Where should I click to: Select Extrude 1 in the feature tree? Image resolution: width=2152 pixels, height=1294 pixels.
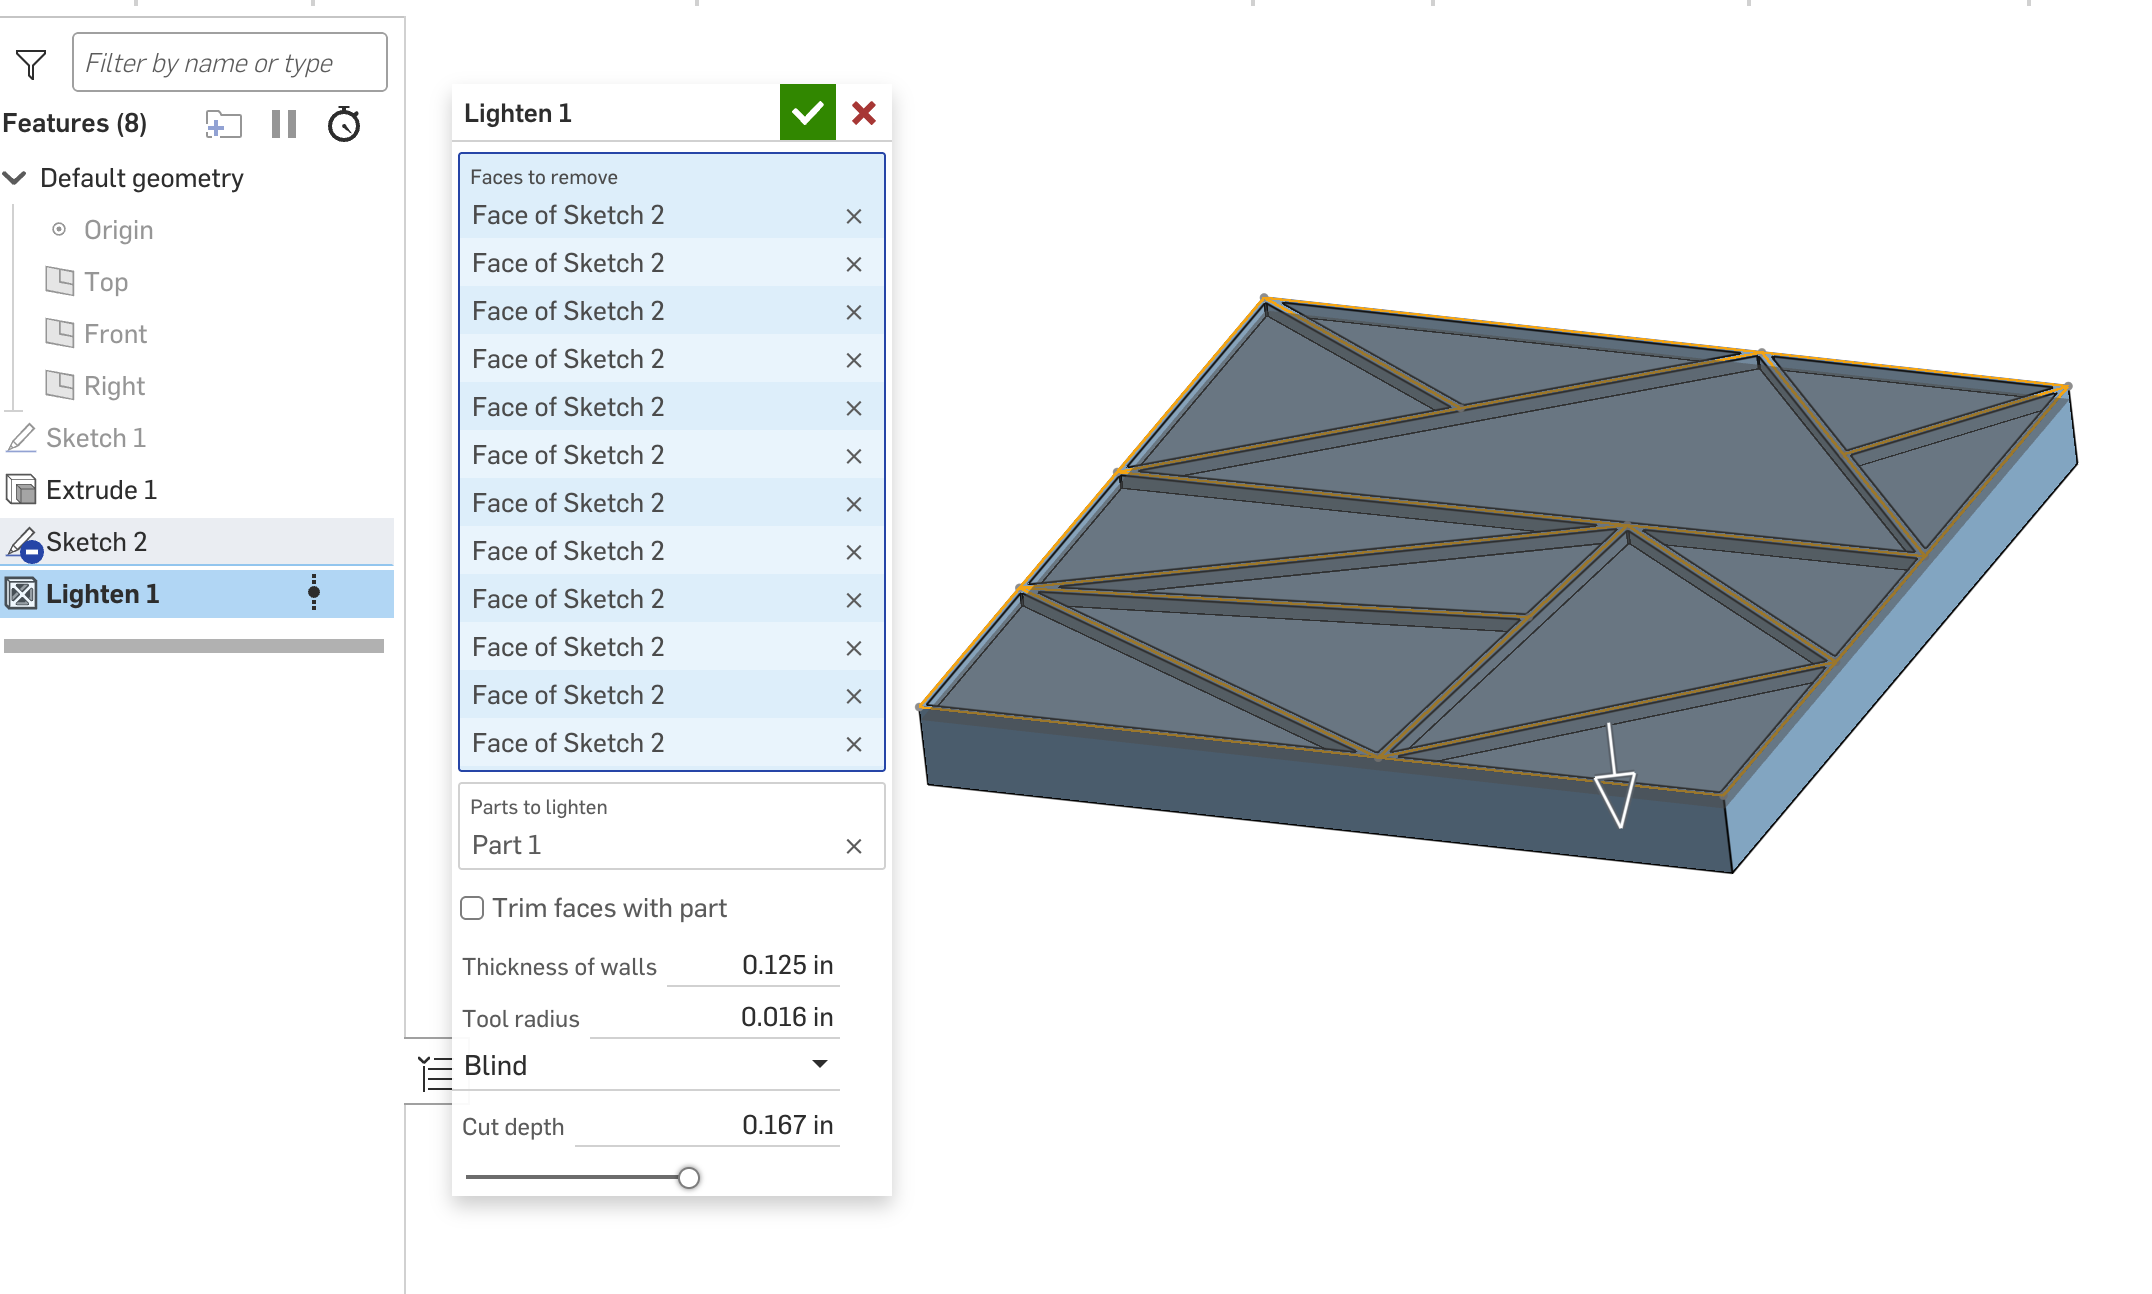100,490
